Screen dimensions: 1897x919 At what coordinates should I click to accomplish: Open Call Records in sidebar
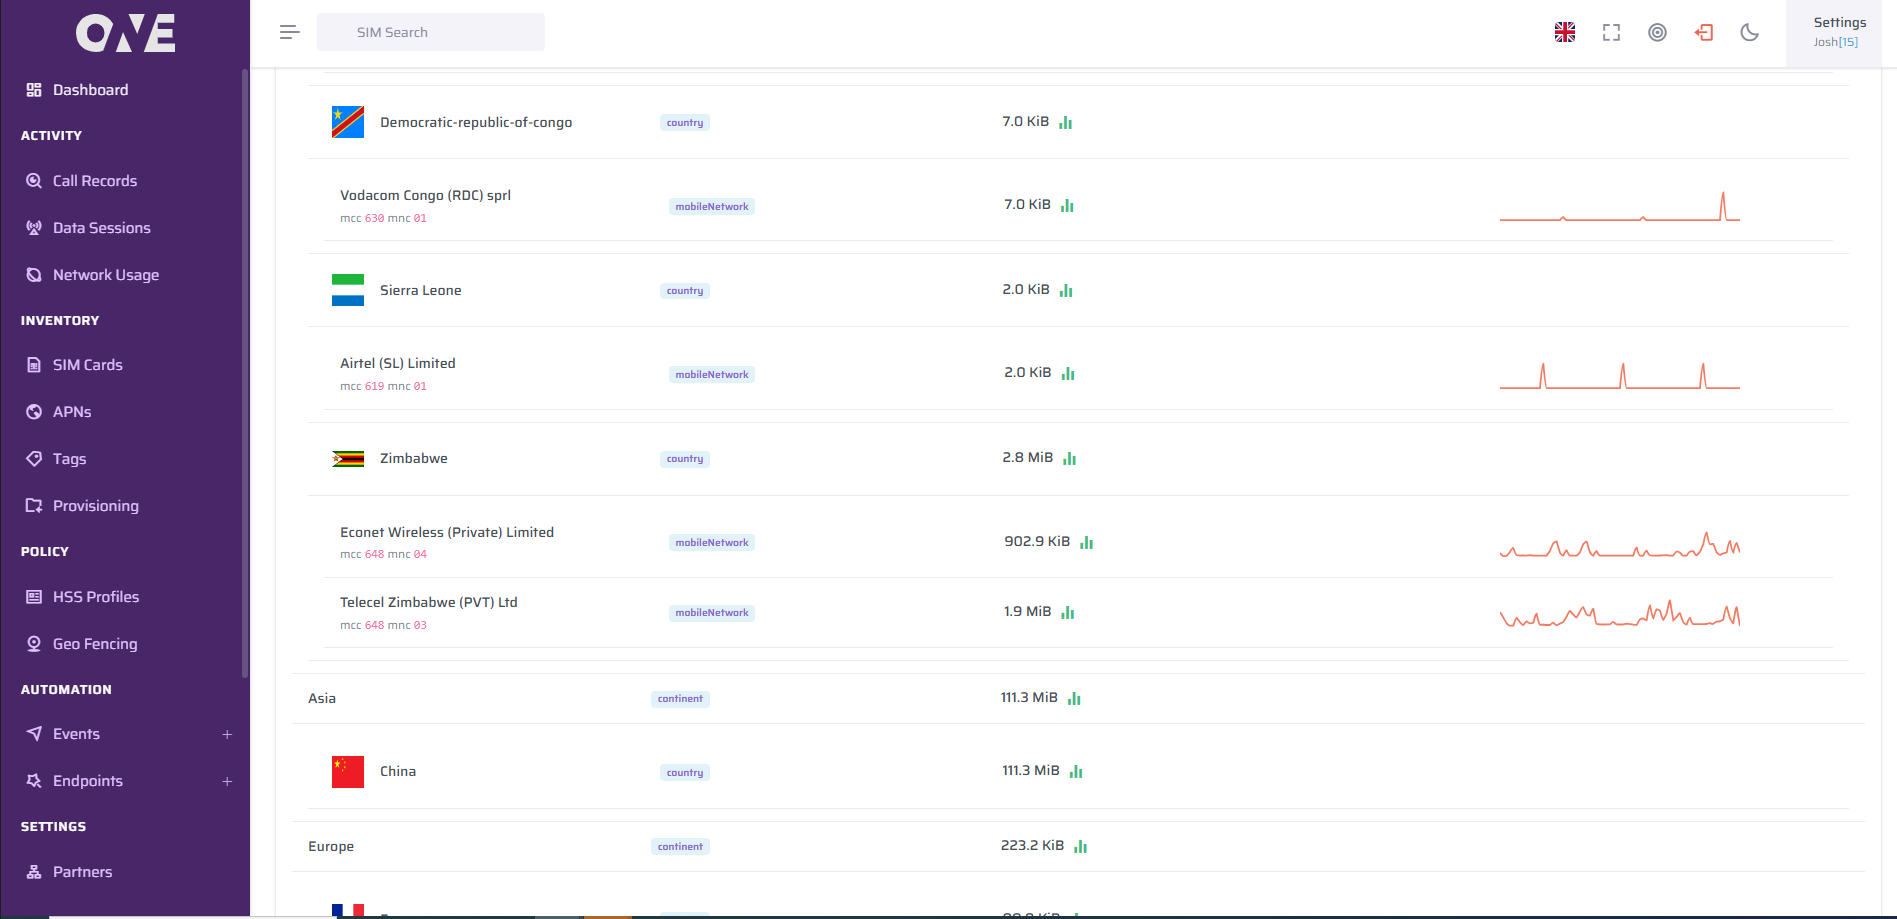click(95, 181)
